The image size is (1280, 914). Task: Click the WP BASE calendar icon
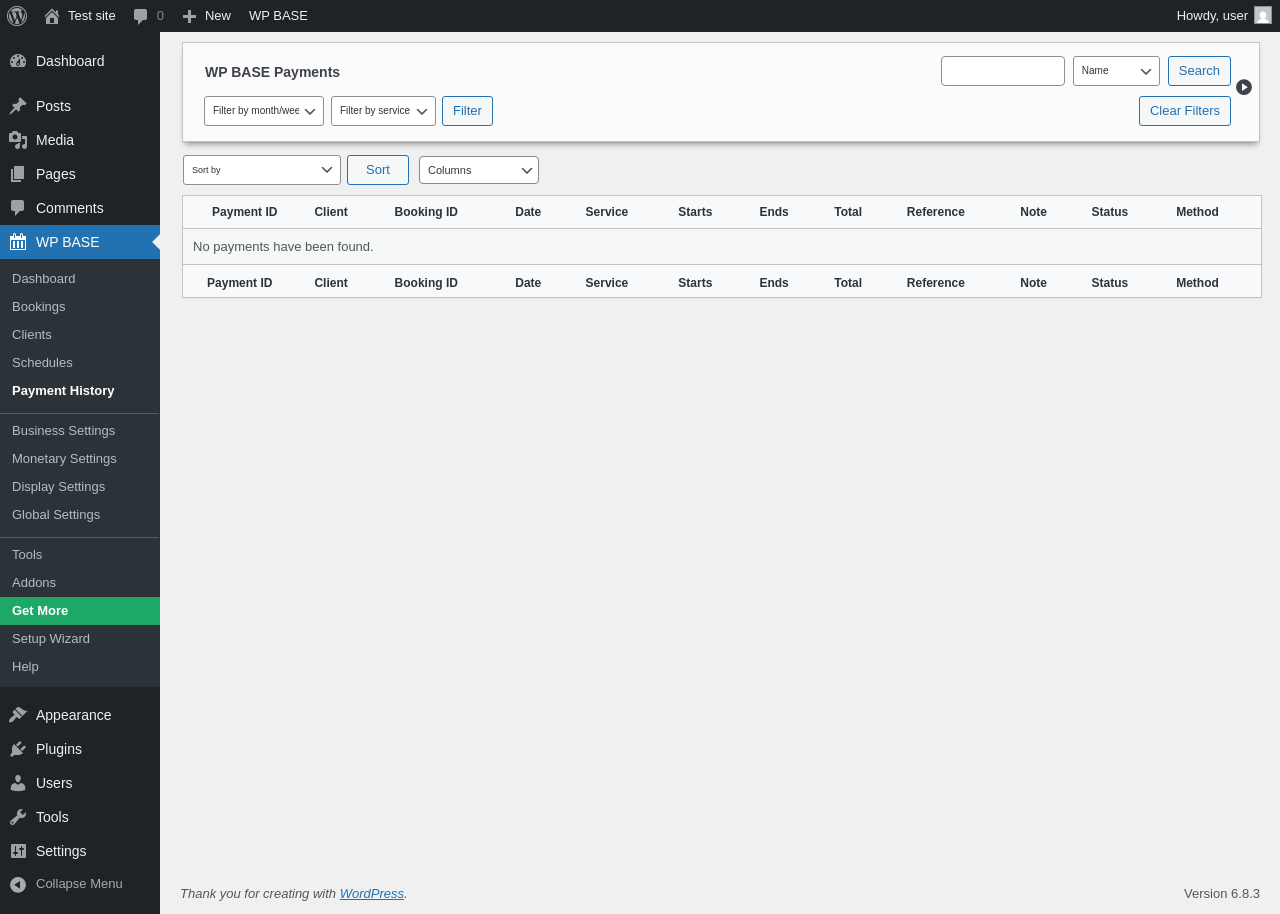tap(18, 242)
